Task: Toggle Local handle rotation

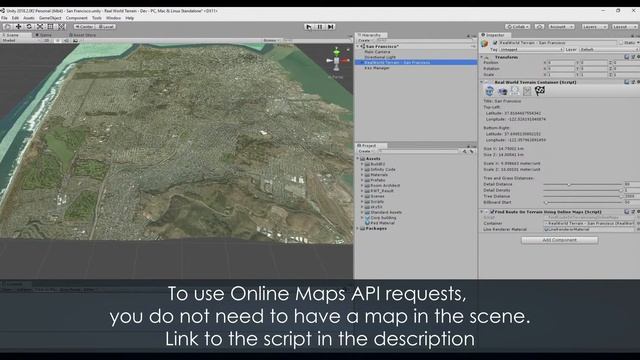Action: (106, 27)
